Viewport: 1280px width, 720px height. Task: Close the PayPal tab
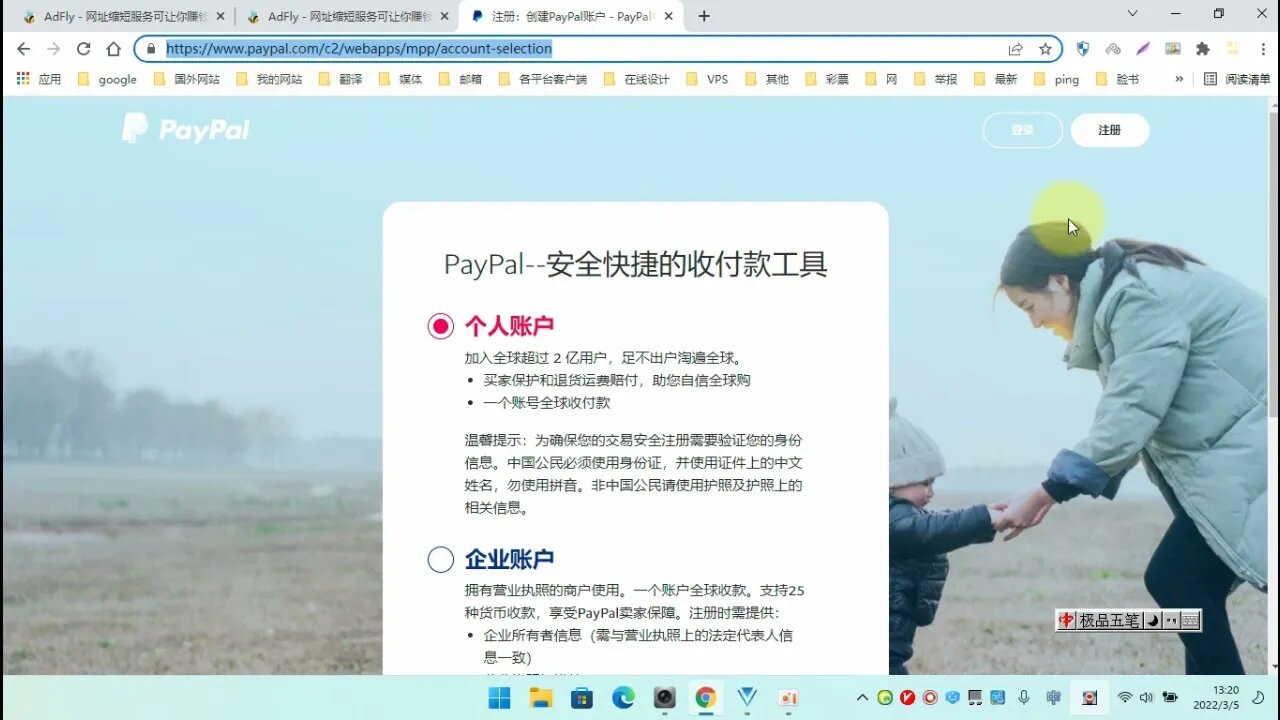[x=668, y=16]
